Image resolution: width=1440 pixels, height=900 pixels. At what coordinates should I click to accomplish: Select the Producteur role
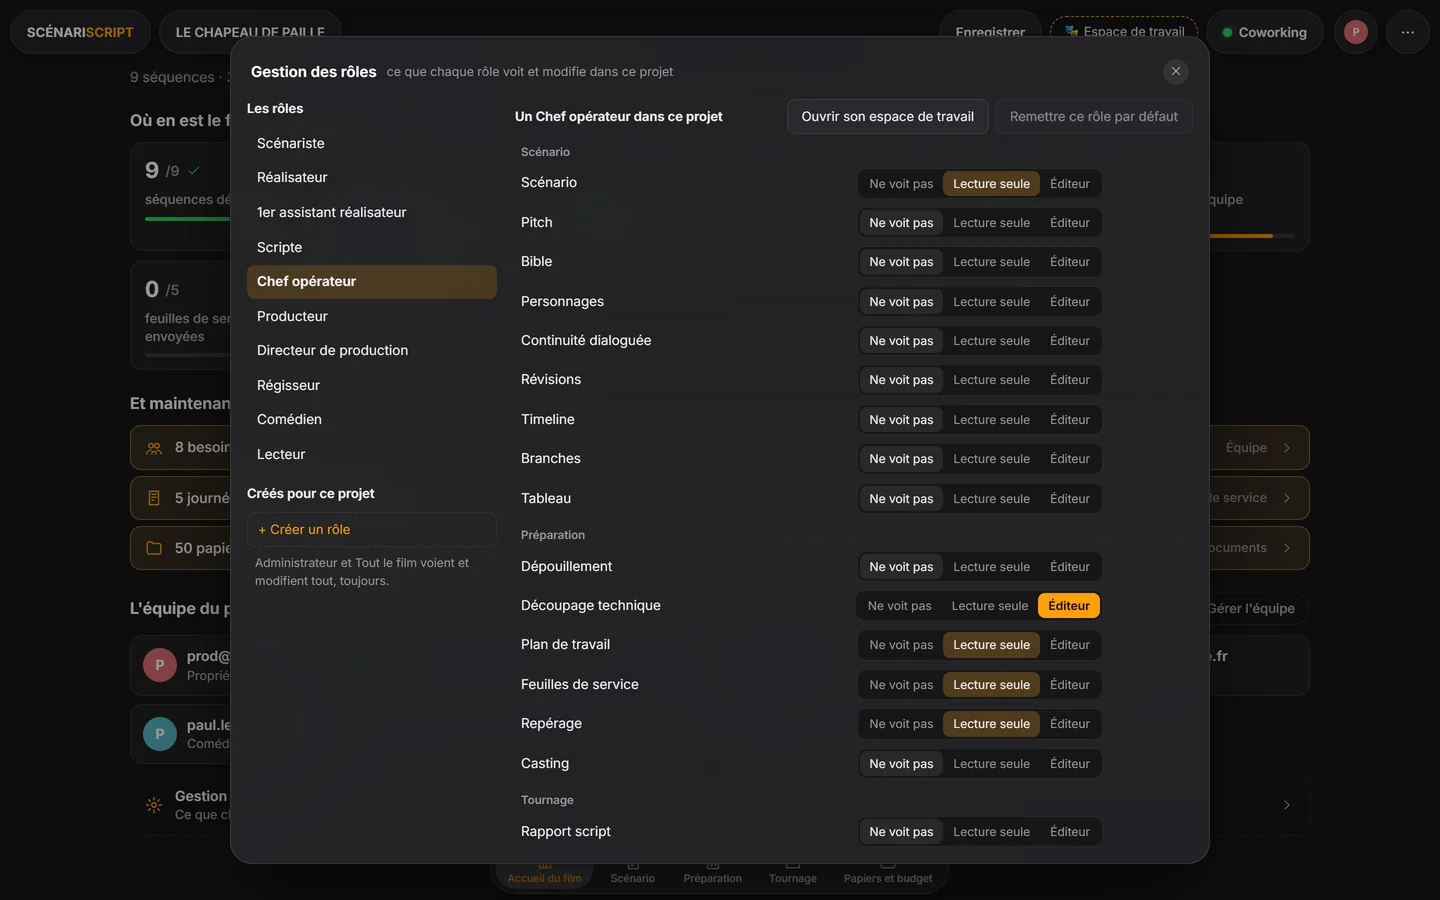point(372,316)
